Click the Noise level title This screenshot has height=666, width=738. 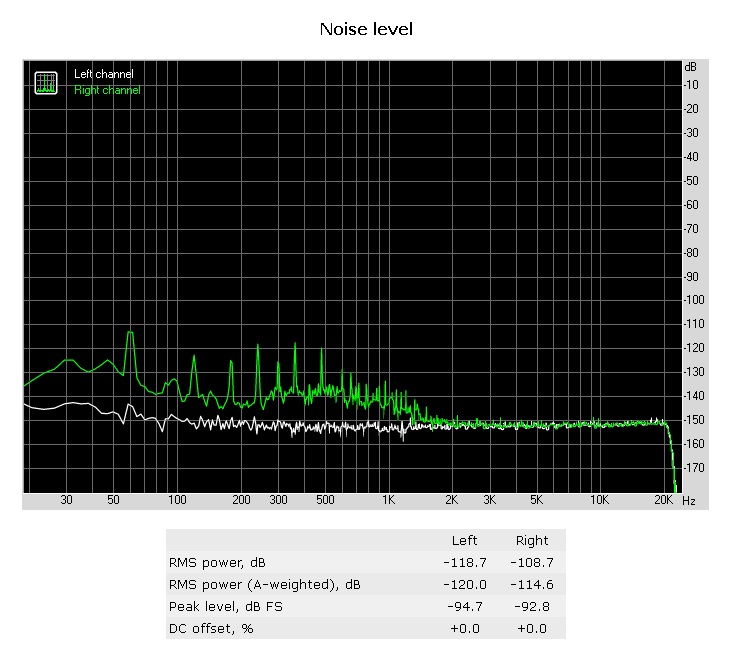(x=366, y=29)
